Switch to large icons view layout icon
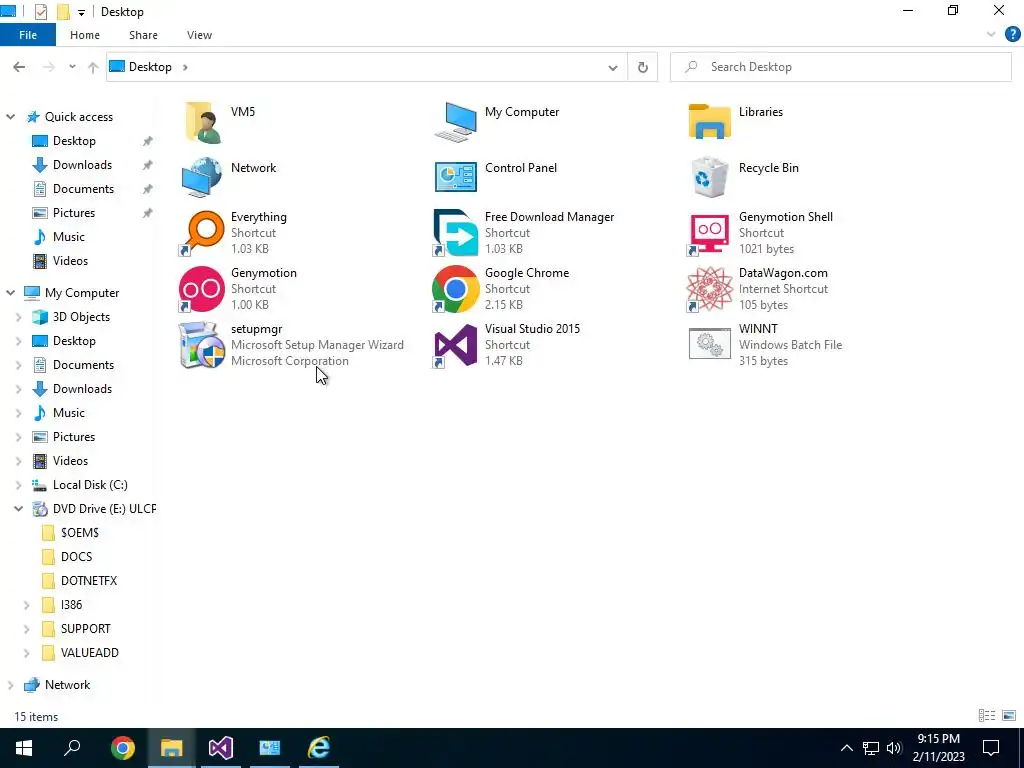1024x768 pixels. [x=1009, y=716]
